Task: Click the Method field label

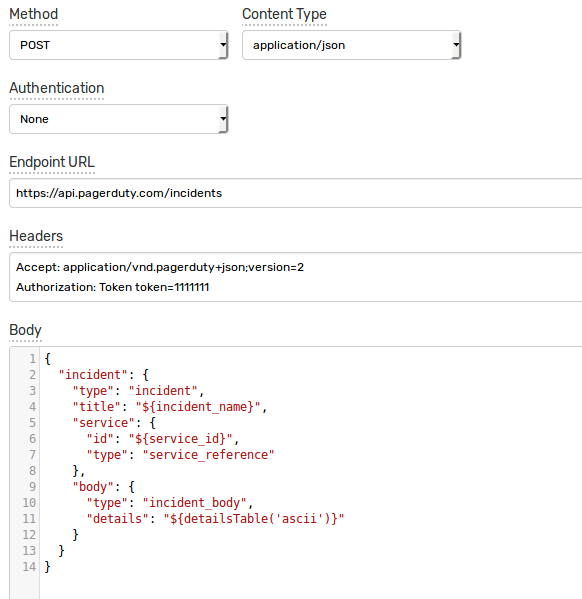Action: [x=34, y=15]
